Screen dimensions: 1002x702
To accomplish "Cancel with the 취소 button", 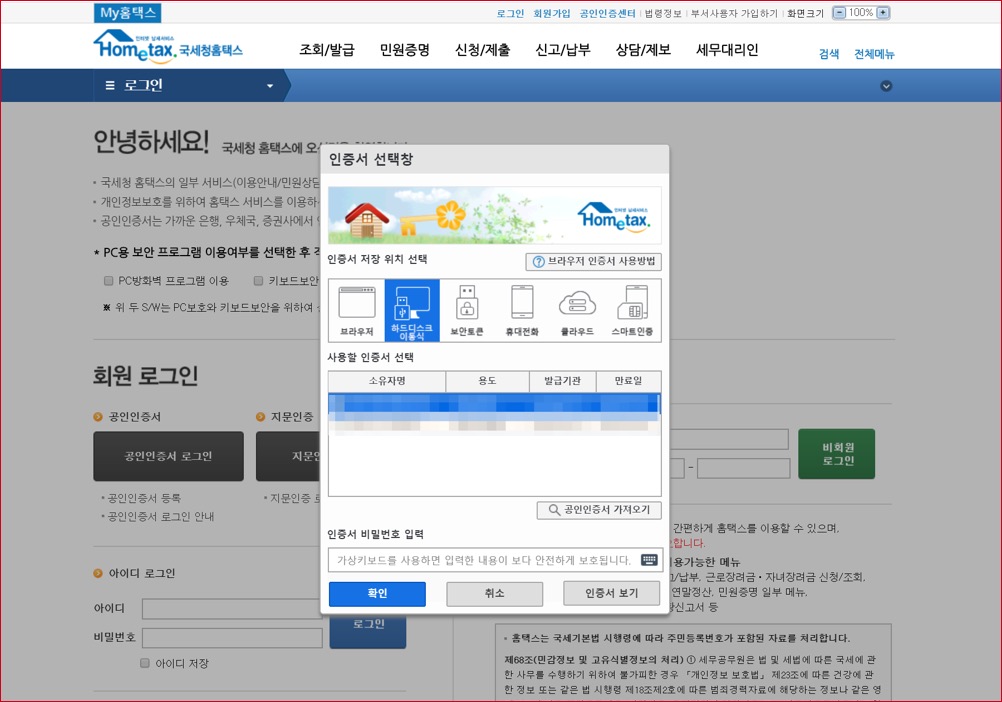I will click(x=495, y=593).
